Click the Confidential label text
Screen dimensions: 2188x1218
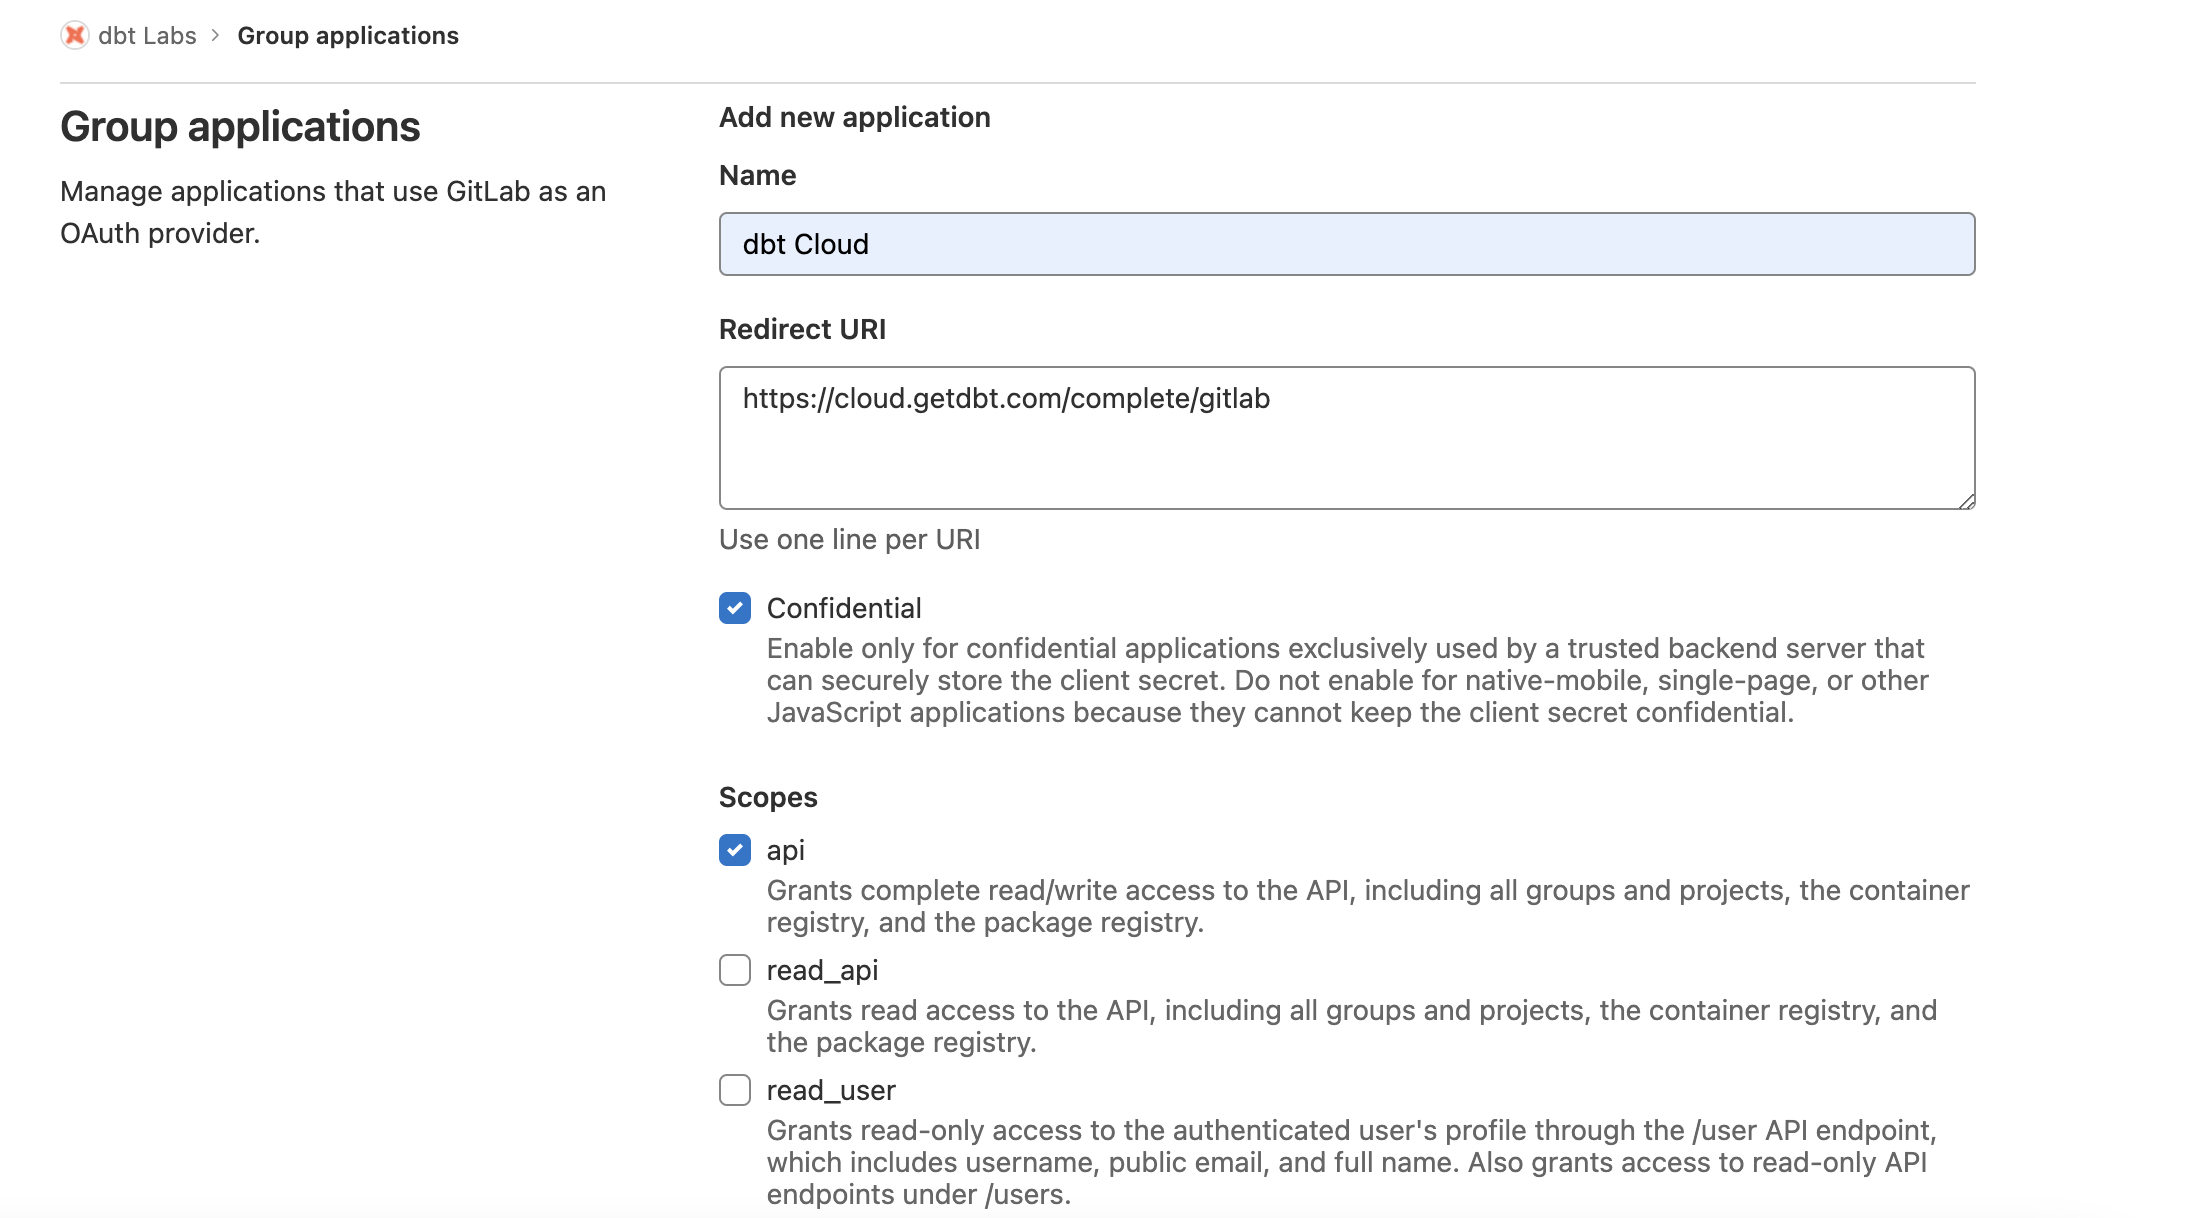coord(844,608)
